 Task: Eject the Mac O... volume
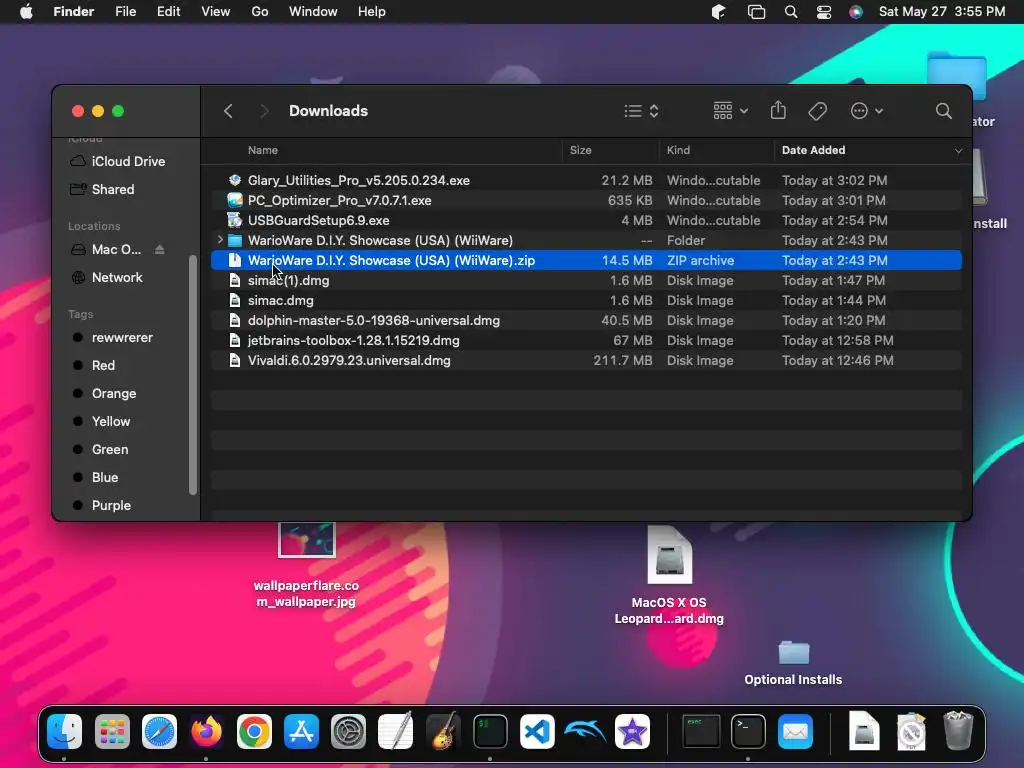tap(159, 249)
